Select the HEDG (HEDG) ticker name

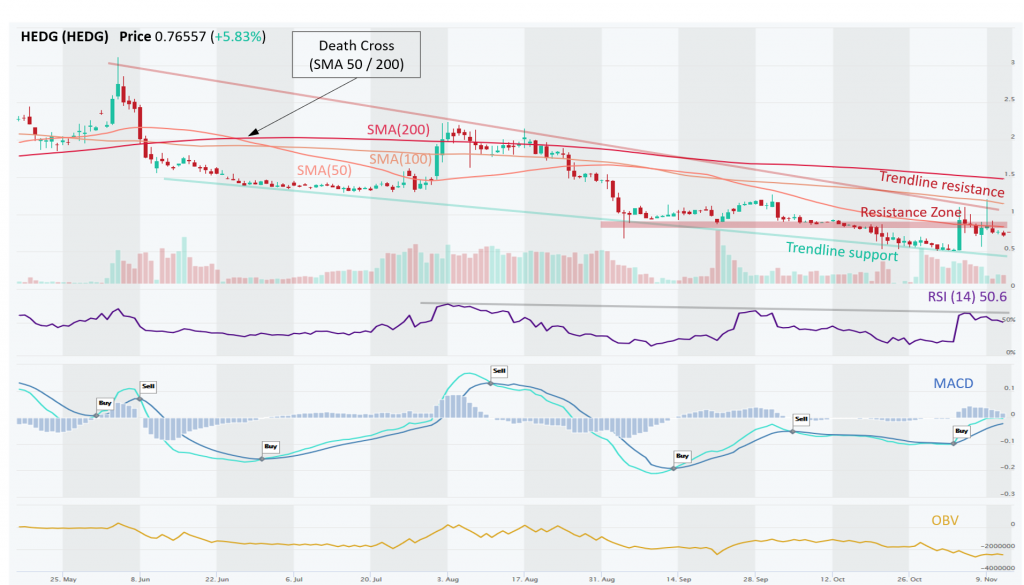(66, 36)
